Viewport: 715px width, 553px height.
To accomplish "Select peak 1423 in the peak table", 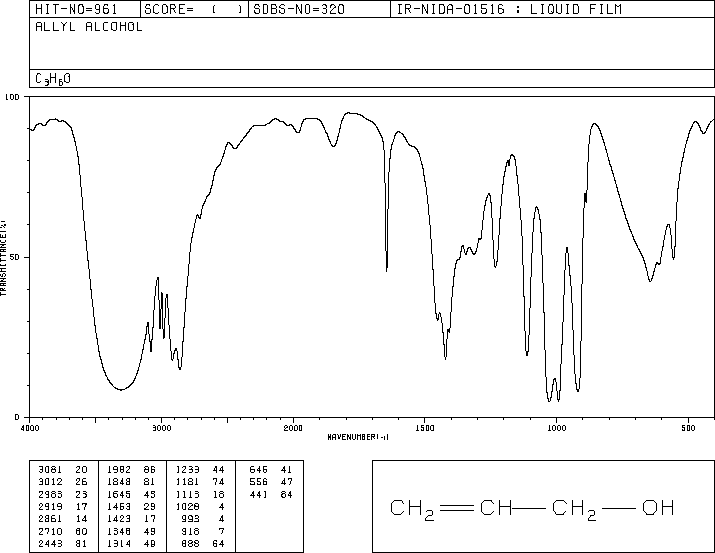I will [x=119, y=519].
